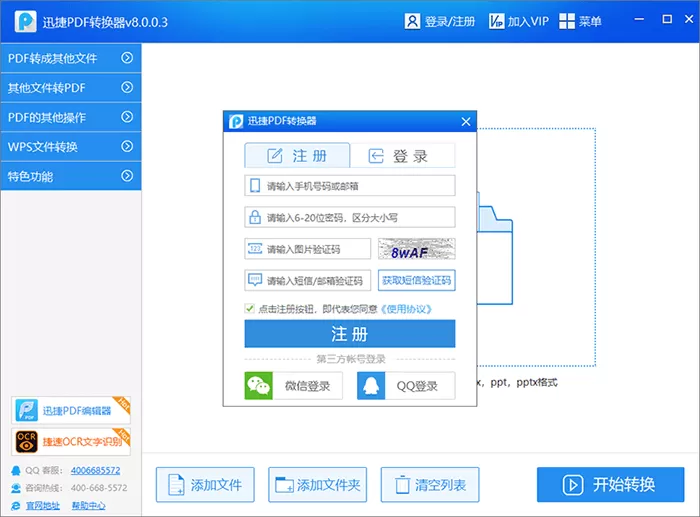Click the QQ客服 bell icon
Screen dimensions: 700x517
pyautogui.click(x=16, y=471)
